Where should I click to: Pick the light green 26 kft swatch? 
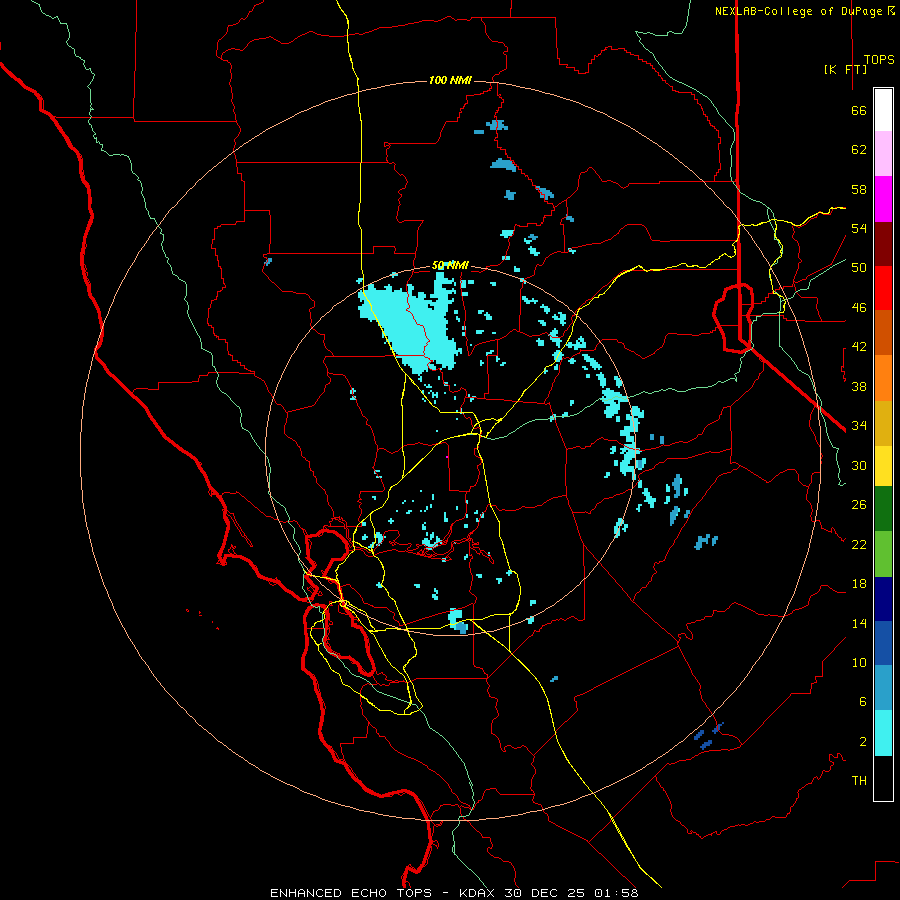tap(883, 554)
